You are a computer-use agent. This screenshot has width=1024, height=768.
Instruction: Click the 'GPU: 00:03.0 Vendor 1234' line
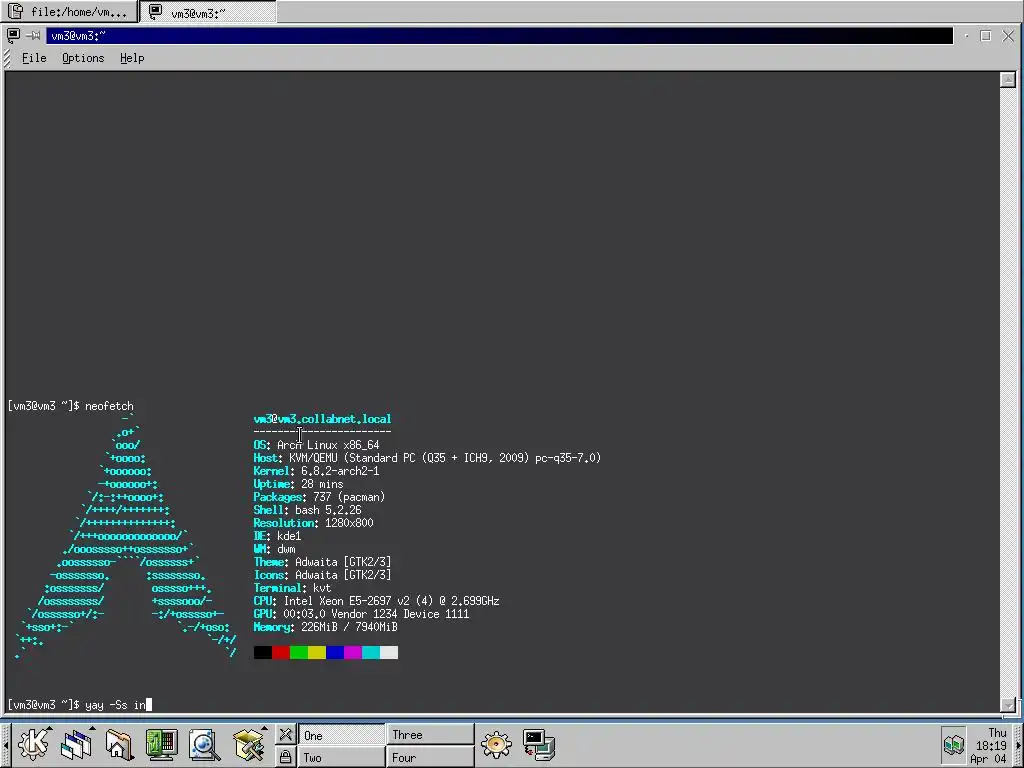click(x=362, y=615)
